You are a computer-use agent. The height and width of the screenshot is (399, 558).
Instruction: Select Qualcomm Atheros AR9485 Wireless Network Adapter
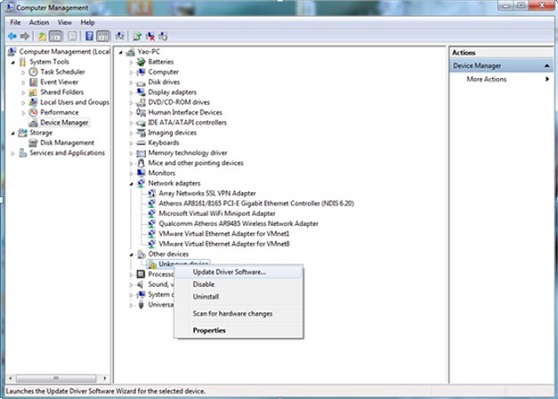point(238,224)
